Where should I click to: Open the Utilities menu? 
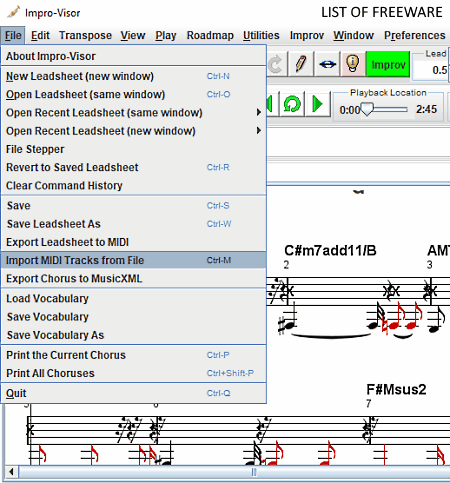tap(261, 35)
